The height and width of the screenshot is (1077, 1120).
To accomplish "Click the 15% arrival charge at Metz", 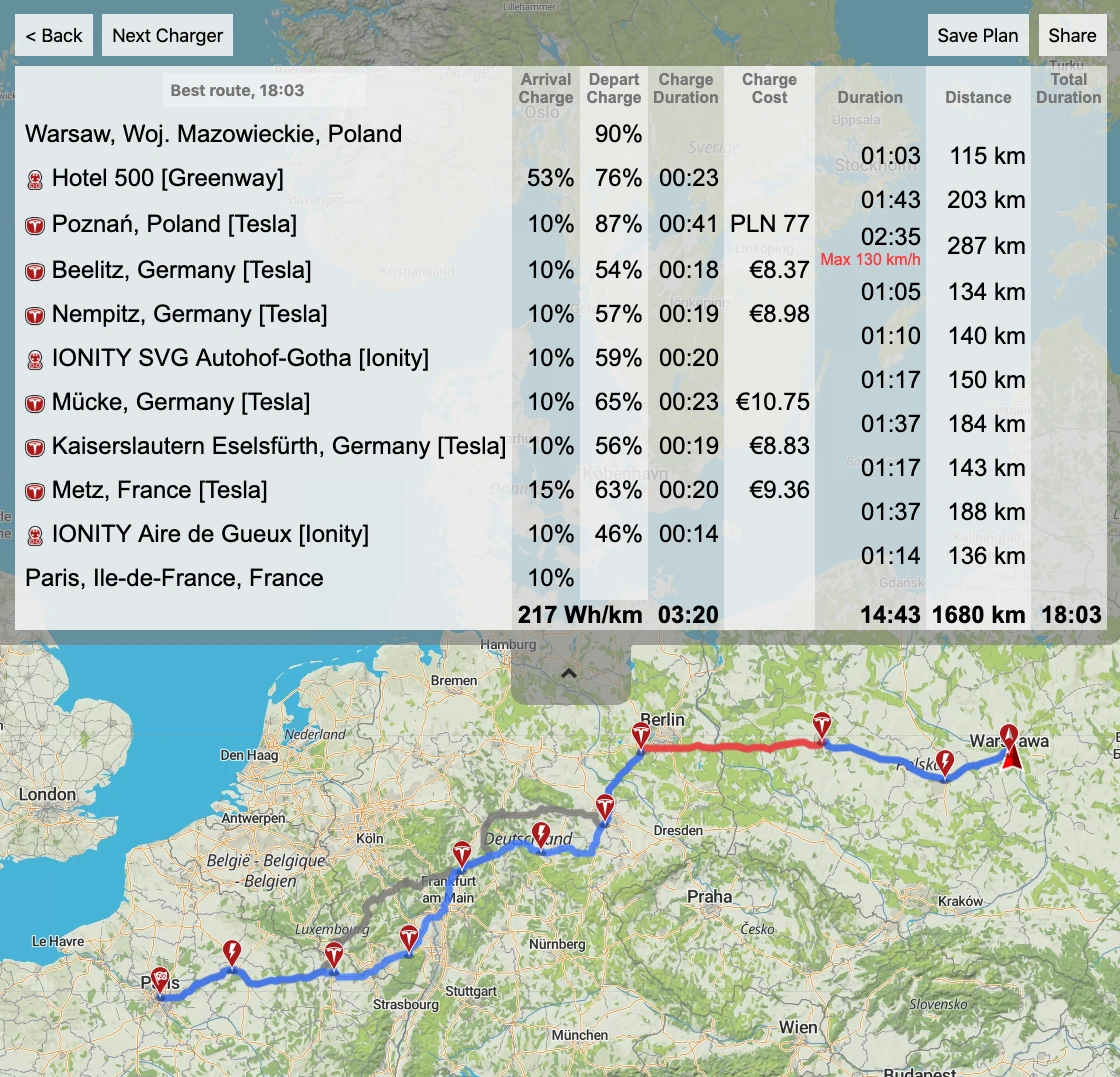I will [x=551, y=490].
